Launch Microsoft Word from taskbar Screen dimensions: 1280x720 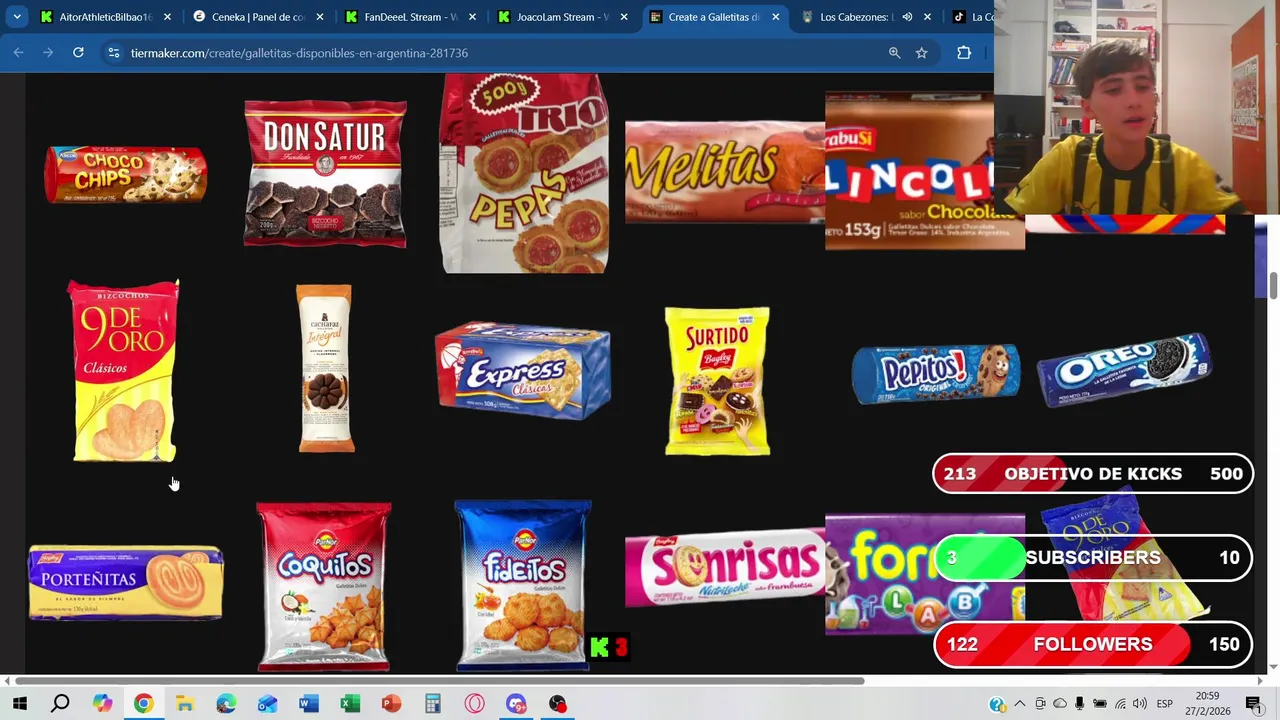pos(308,703)
